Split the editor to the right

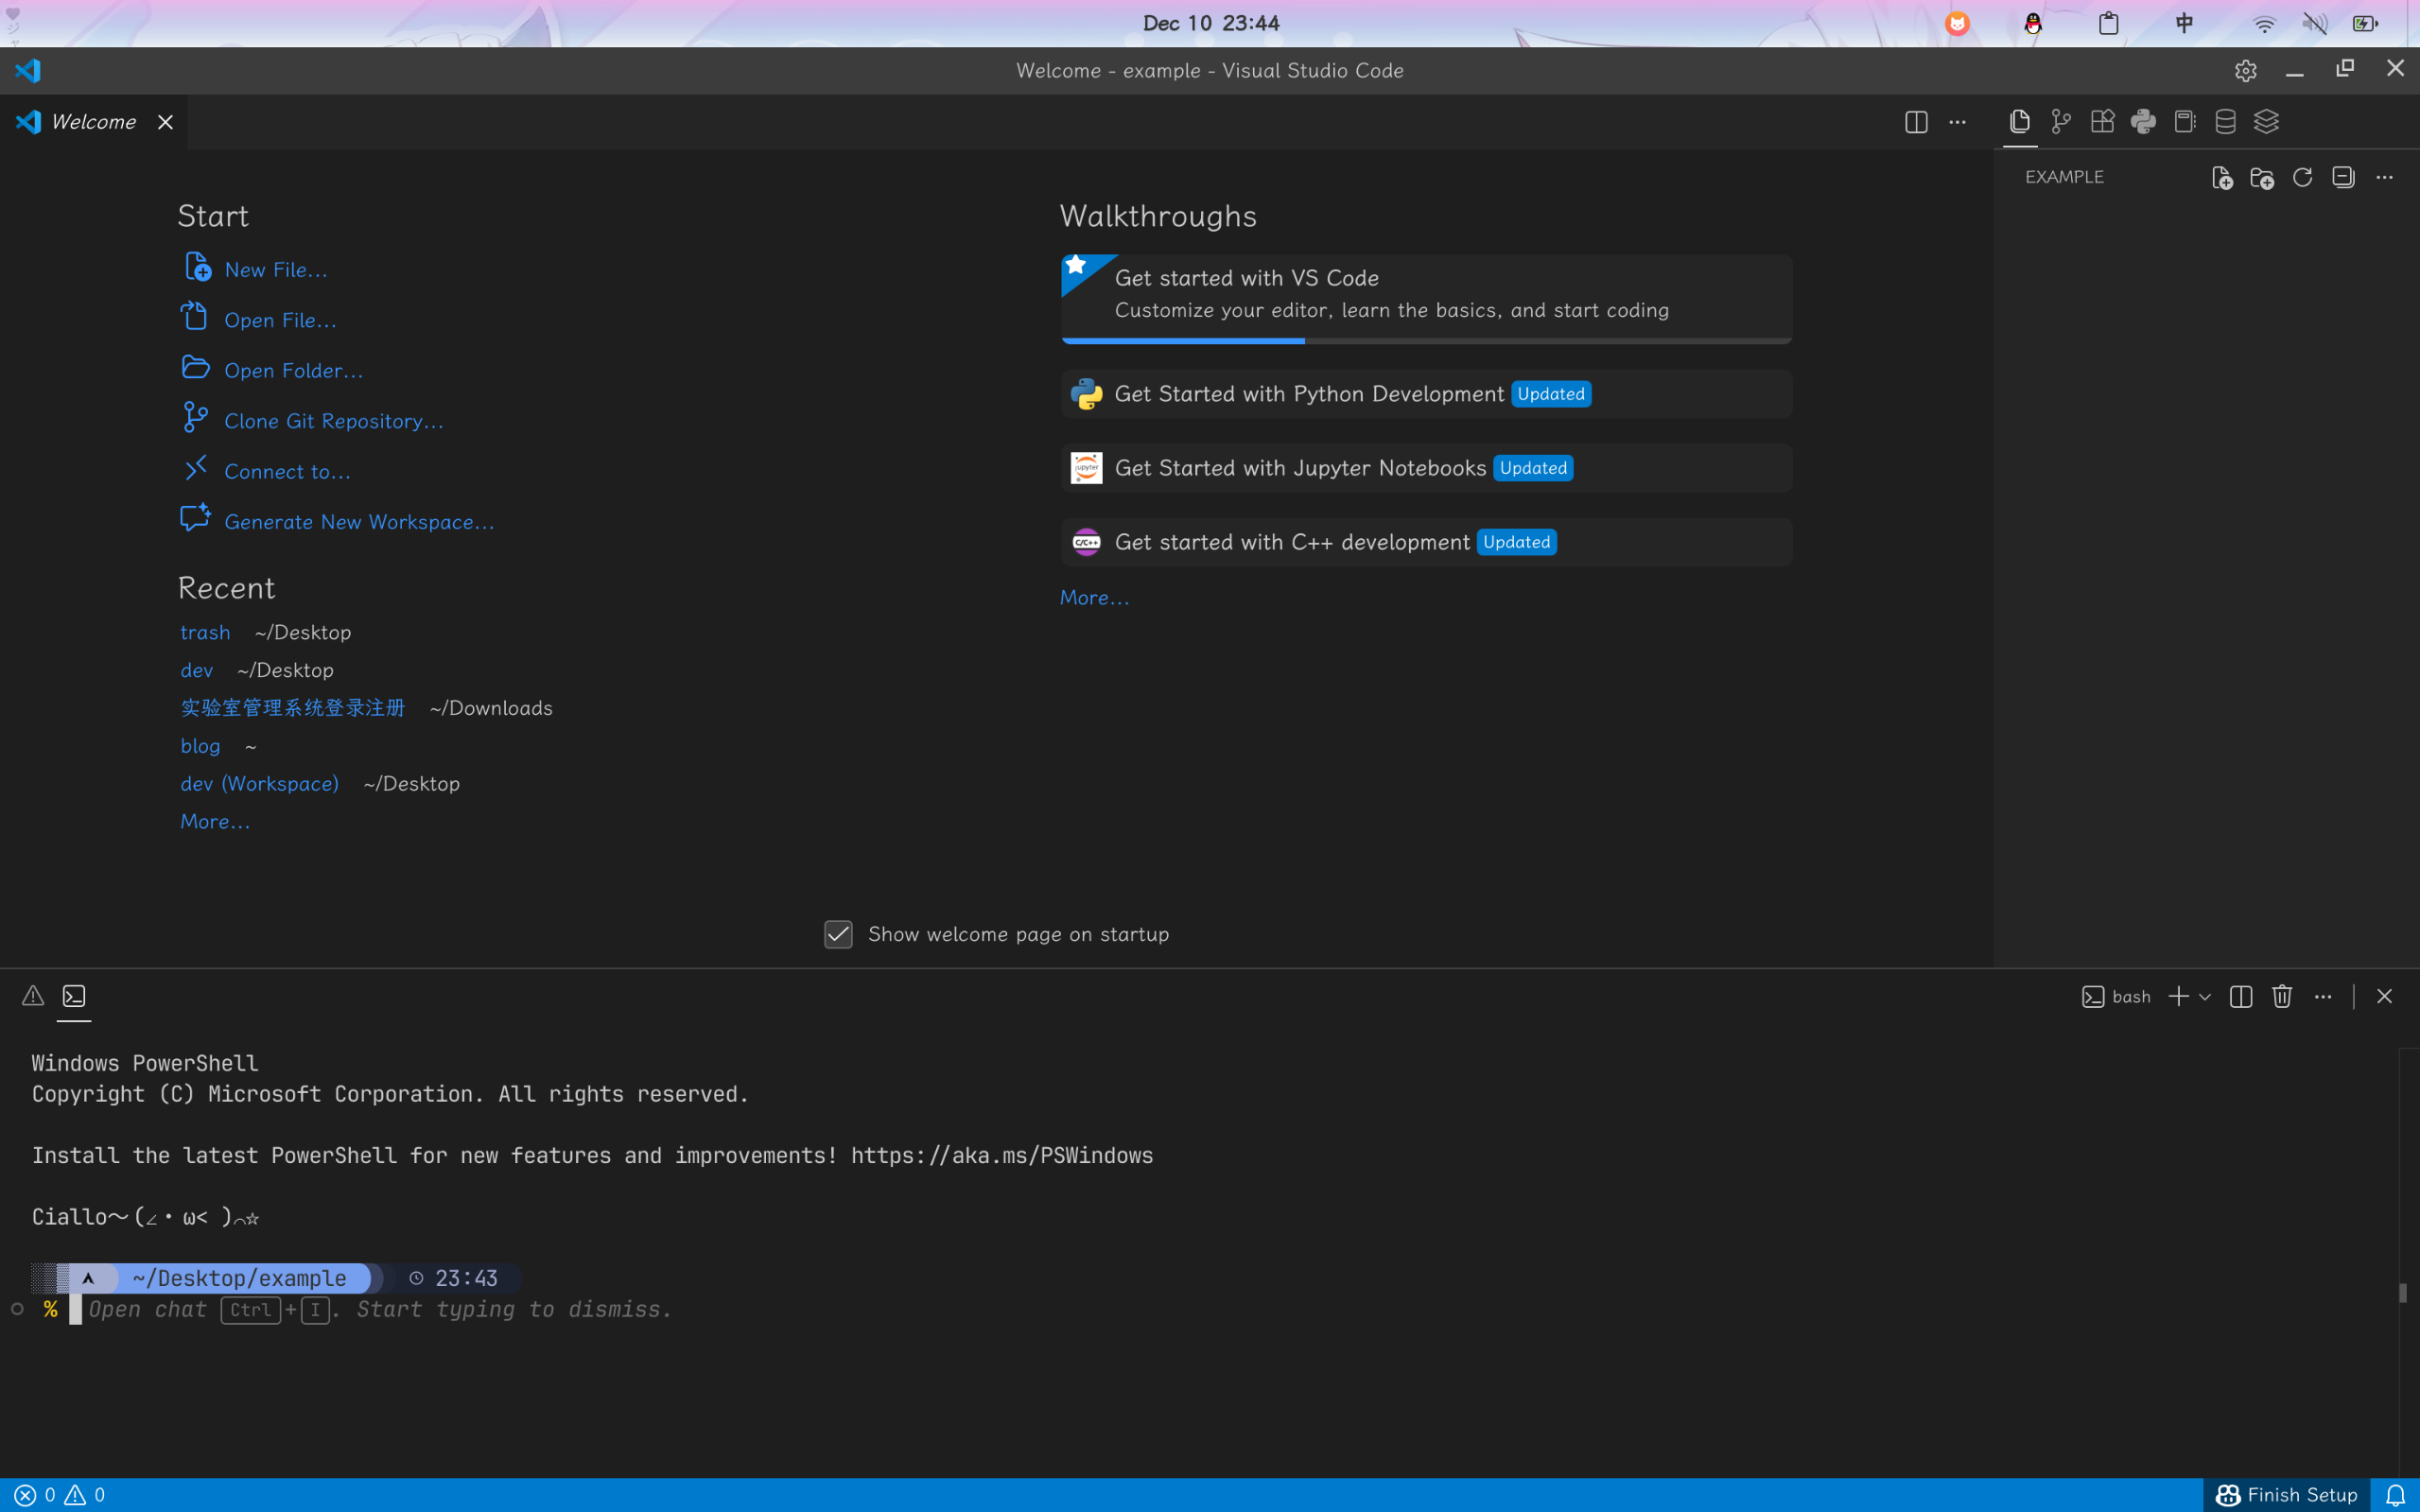[x=1916, y=122]
